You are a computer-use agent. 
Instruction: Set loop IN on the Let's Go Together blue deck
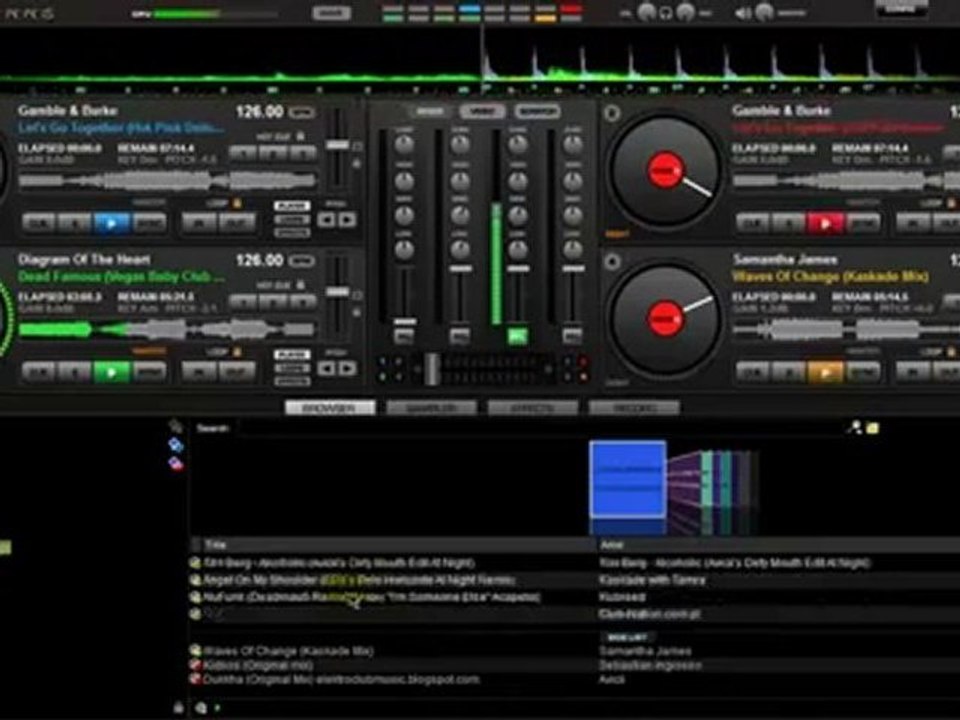coord(200,223)
